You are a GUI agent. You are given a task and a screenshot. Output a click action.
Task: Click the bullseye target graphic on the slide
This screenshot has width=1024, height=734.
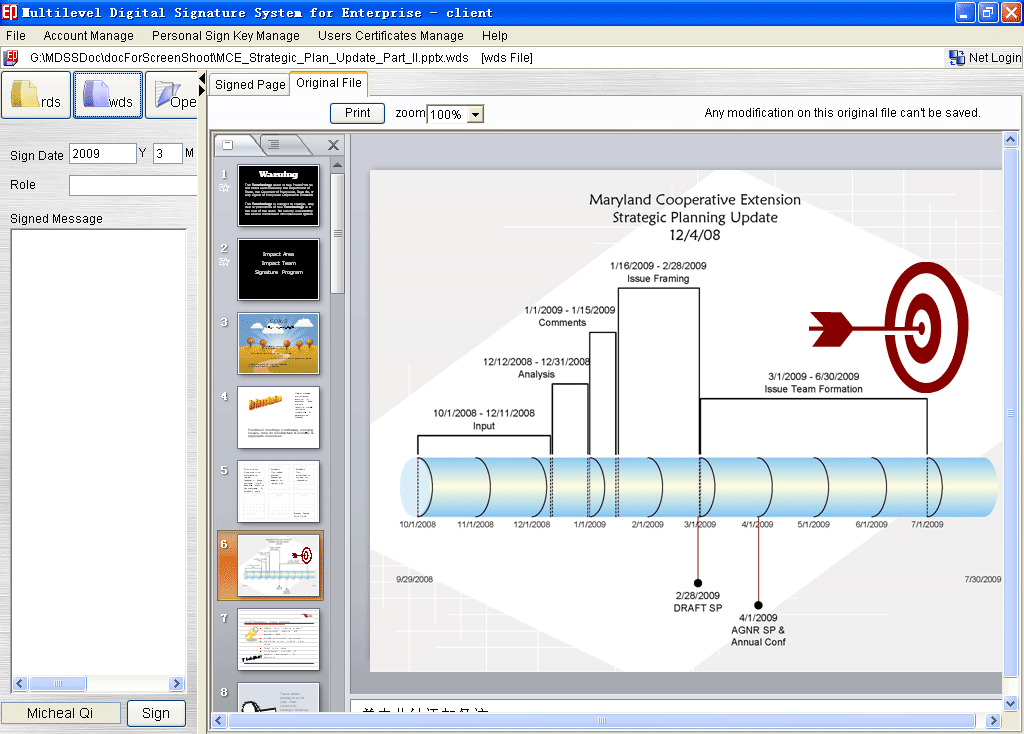pyautogui.click(x=926, y=327)
